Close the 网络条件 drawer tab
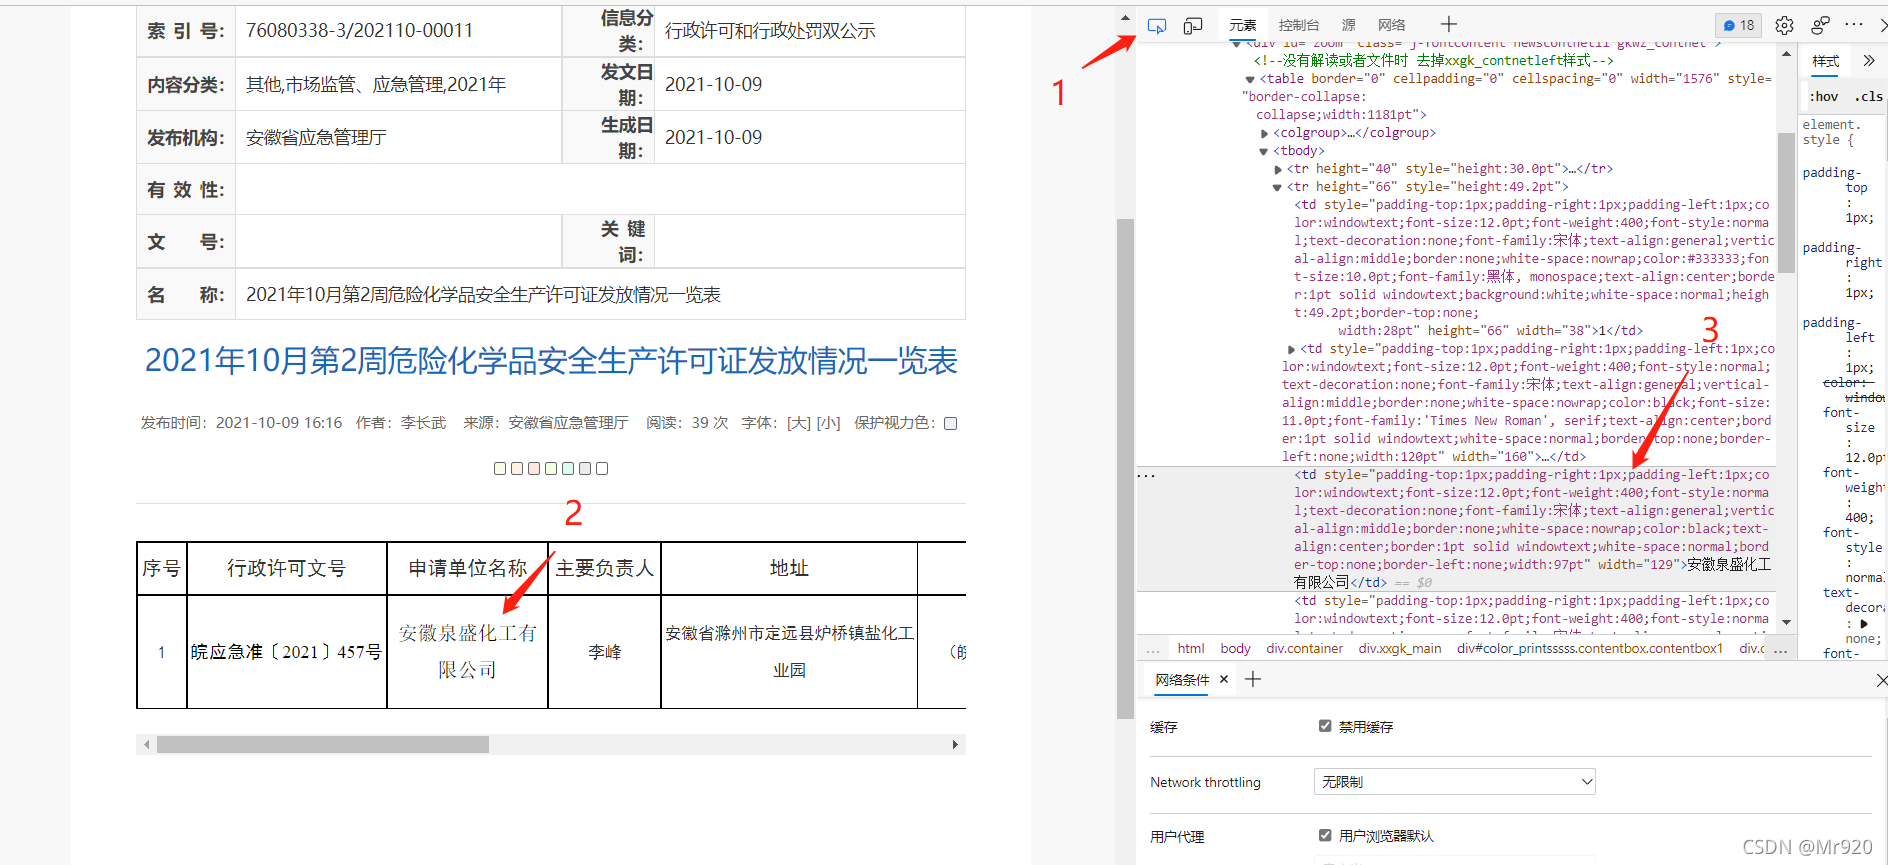 tap(1224, 679)
